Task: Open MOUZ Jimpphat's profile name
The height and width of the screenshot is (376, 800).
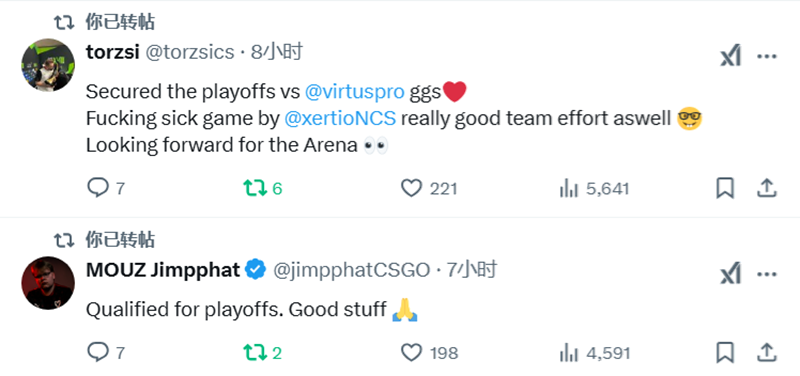Action: click(163, 269)
